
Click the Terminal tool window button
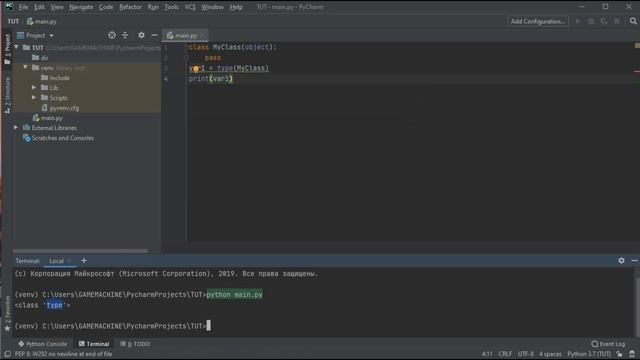click(94, 344)
